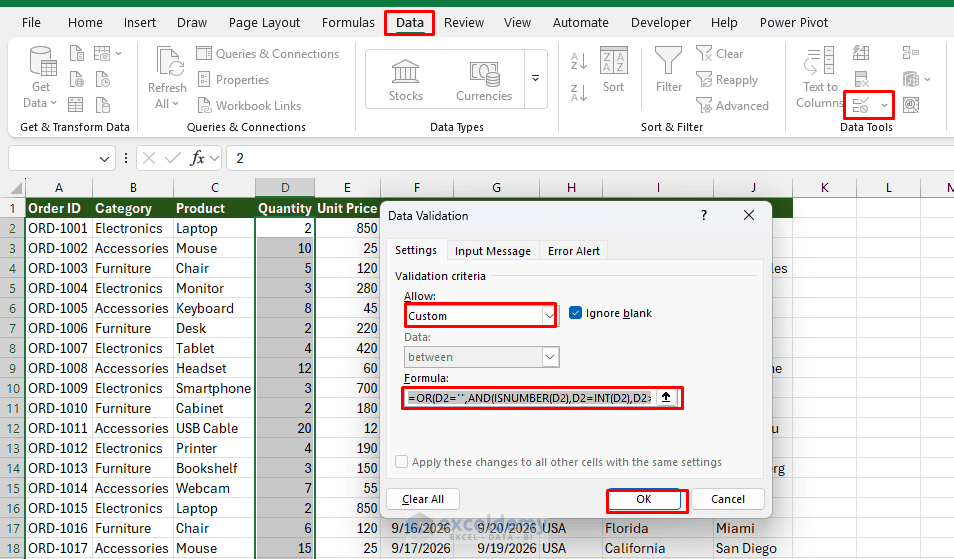This screenshot has width=954, height=559.
Task: Select the row 10 header
Action: (x=12, y=388)
